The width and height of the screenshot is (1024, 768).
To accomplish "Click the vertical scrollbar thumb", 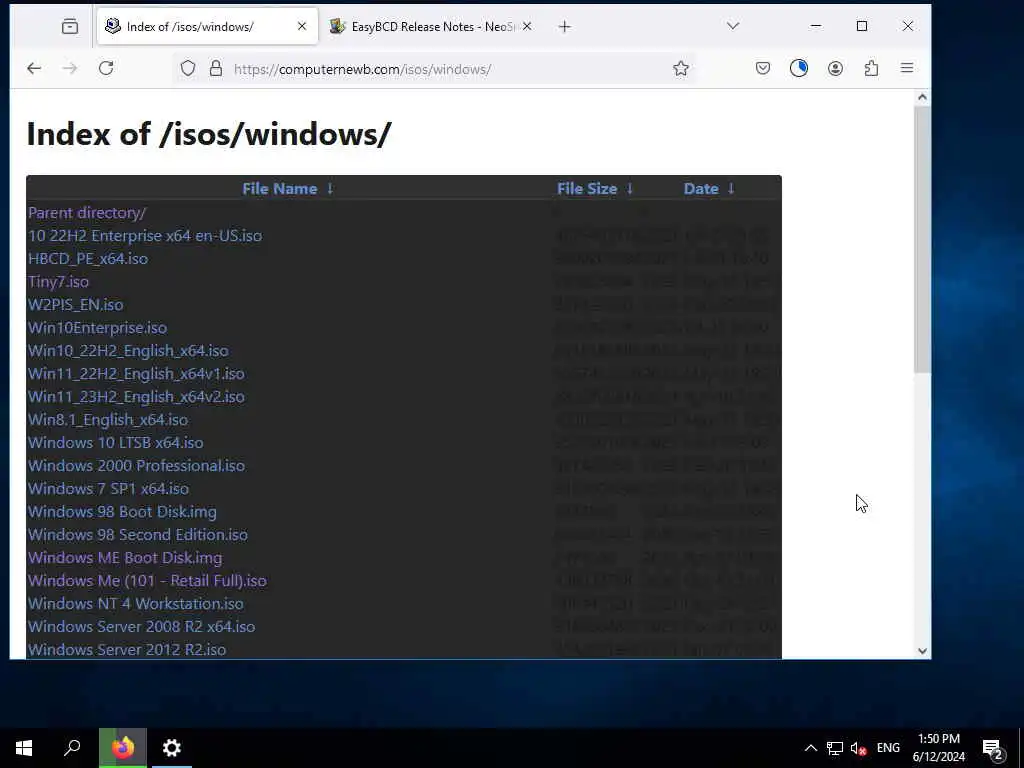I will (x=922, y=240).
